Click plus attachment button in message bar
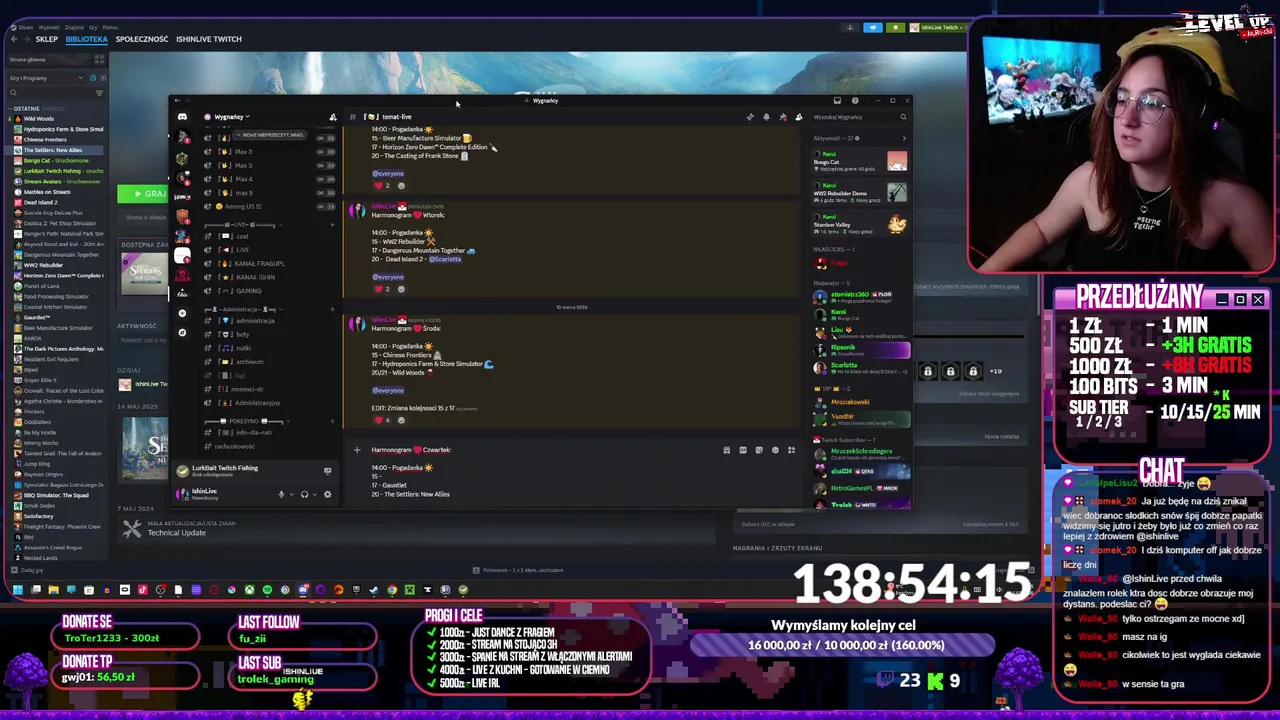Screen dimensions: 1280x720 [357, 450]
